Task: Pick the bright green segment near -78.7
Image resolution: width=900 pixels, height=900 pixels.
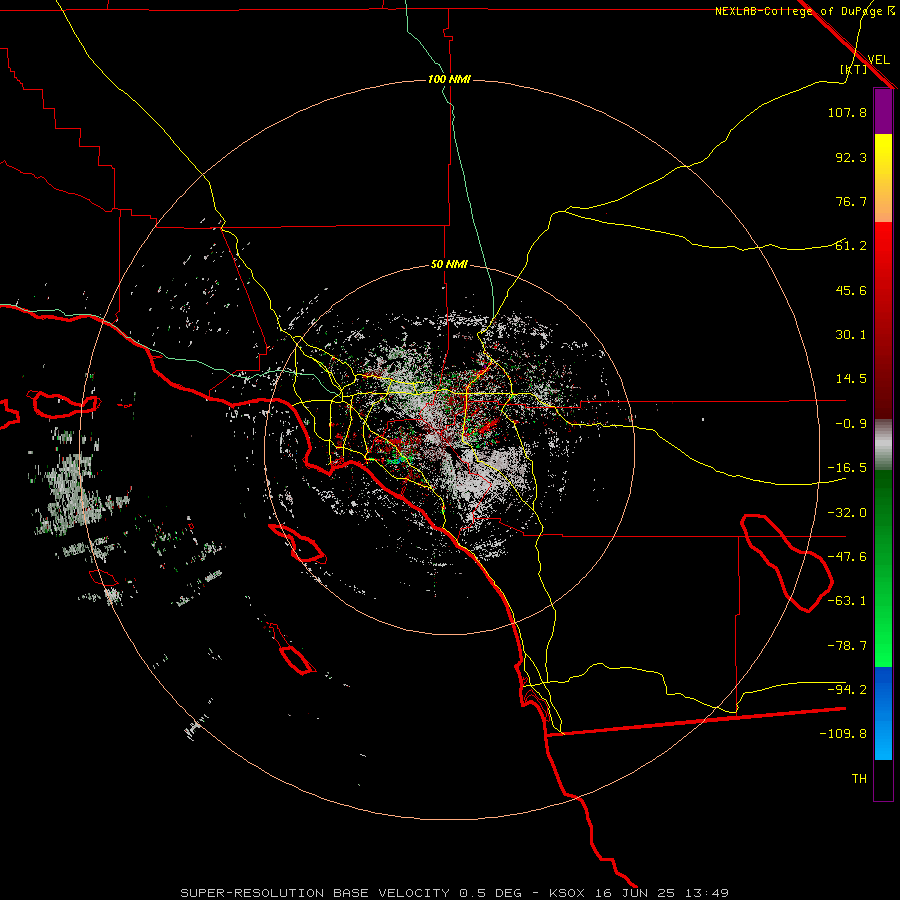Action: pyautogui.click(x=883, y=646)
